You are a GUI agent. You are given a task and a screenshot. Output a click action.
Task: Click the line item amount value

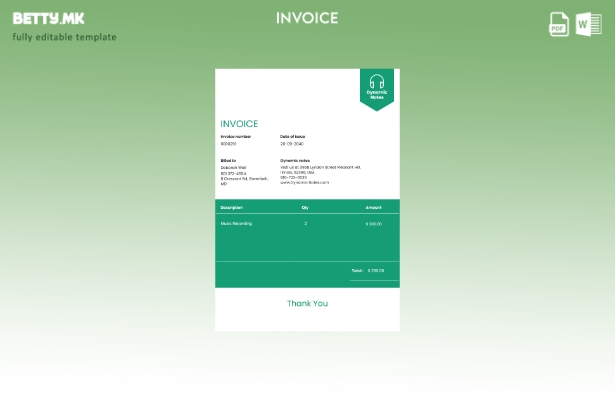coord(373,224)
